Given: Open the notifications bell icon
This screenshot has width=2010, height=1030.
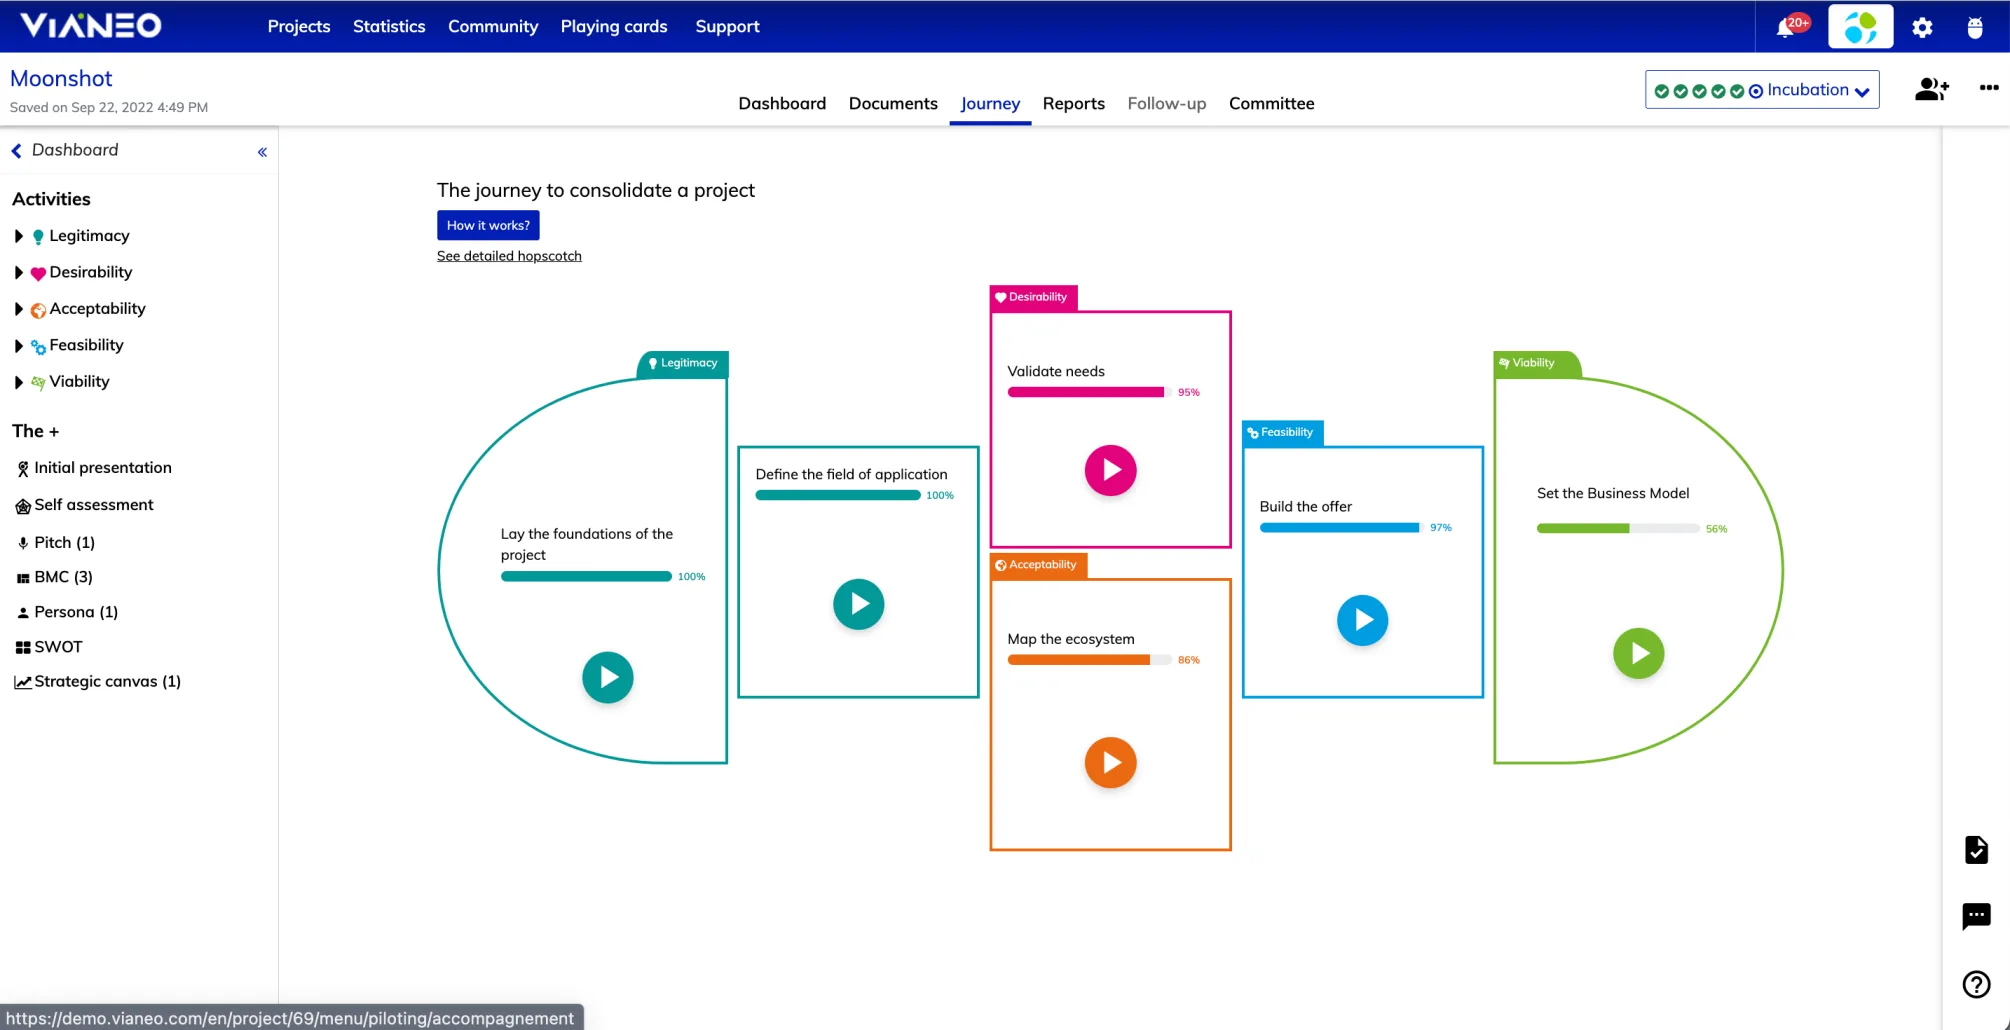Looking at the screenshot, I should pyautogui.click(x=1786, y=27).
